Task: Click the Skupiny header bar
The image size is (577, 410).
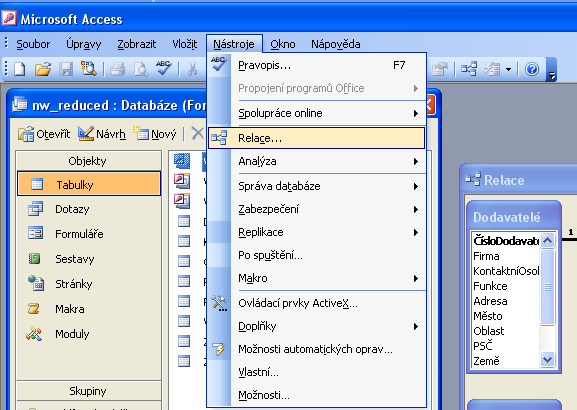Action: click(x=89, y=391)
